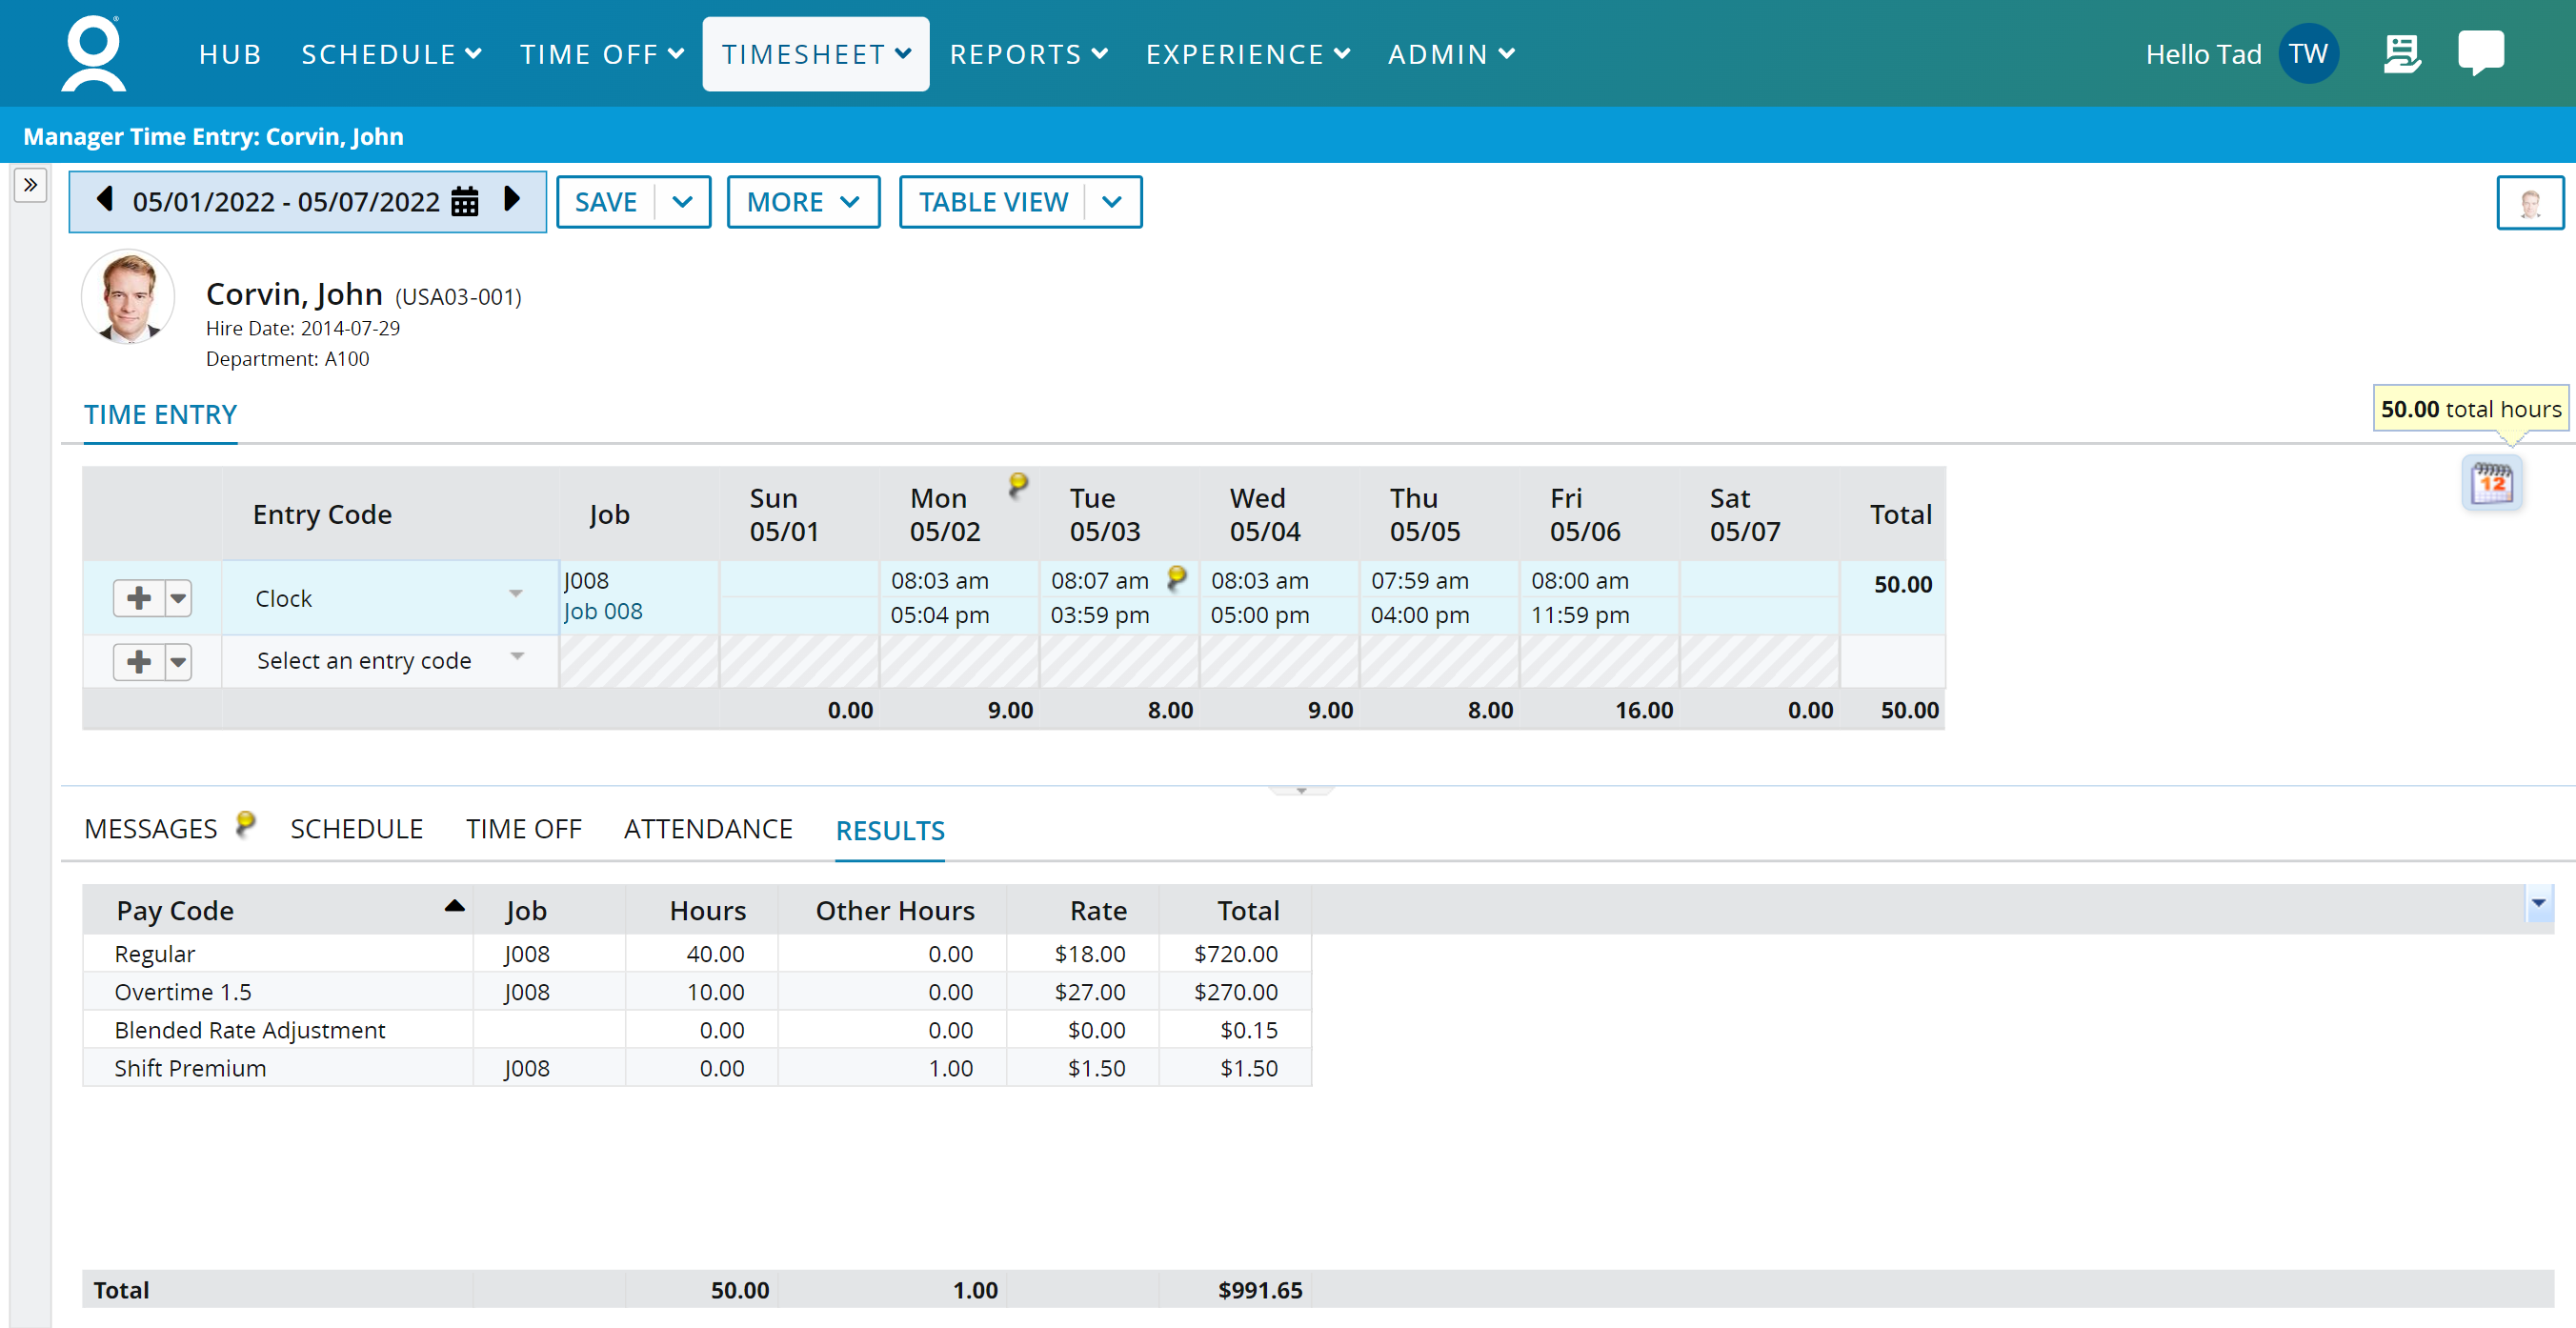Open the SAVE dropdown arrow
Viewport: 2576px width, 1328px height.
tap(684, 201)
